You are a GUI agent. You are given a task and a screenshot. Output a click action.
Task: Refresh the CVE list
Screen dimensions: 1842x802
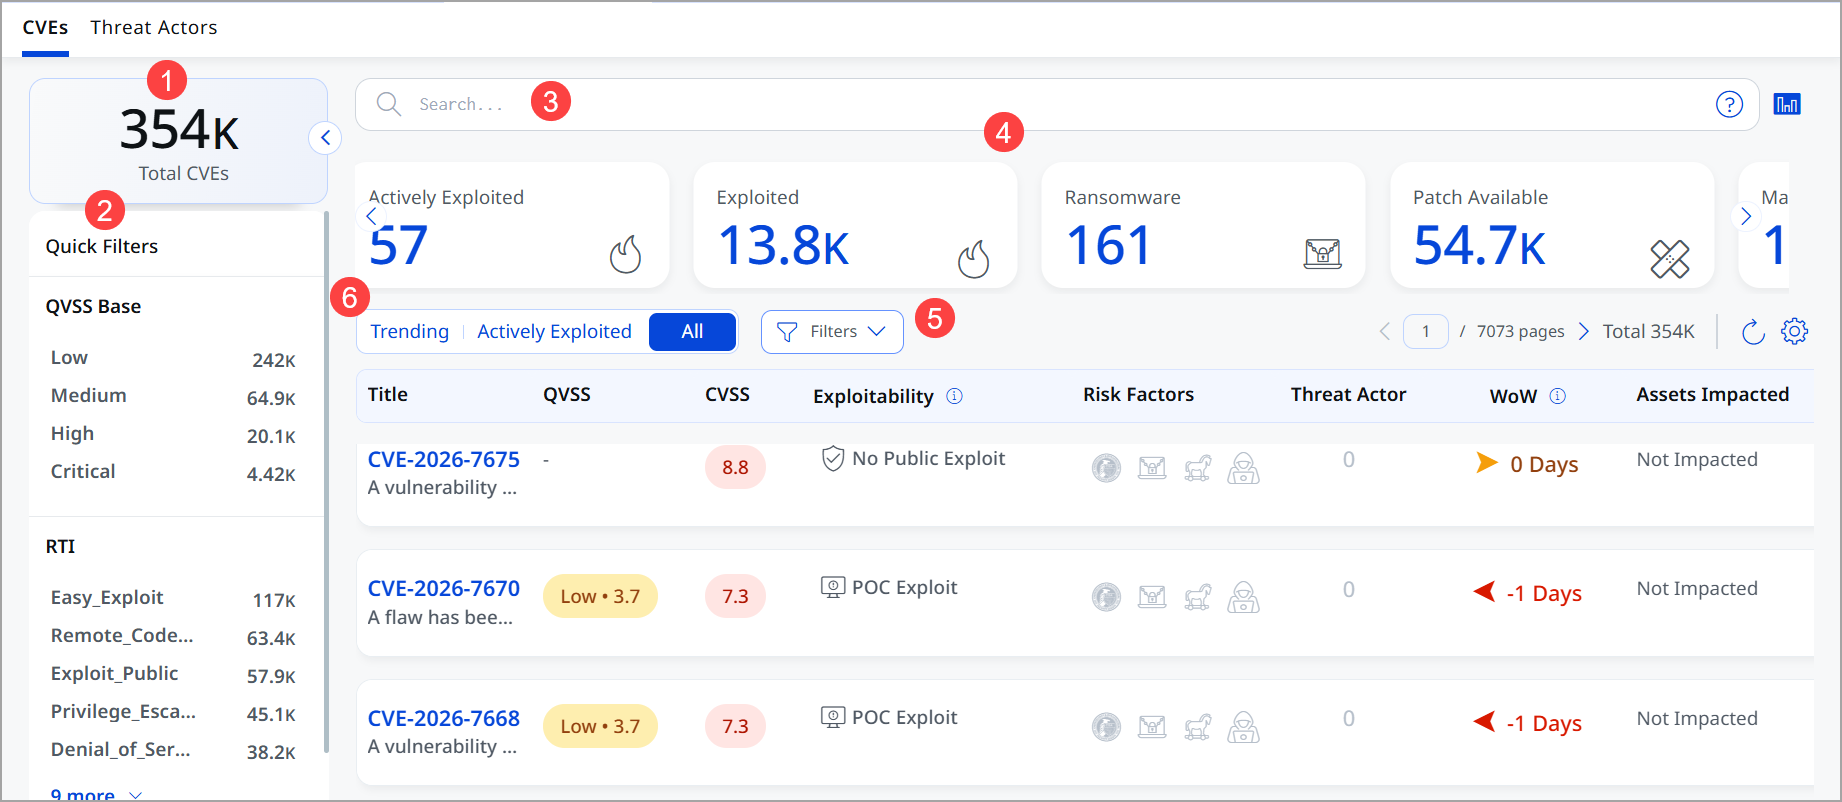click(x=1753, y=332)
